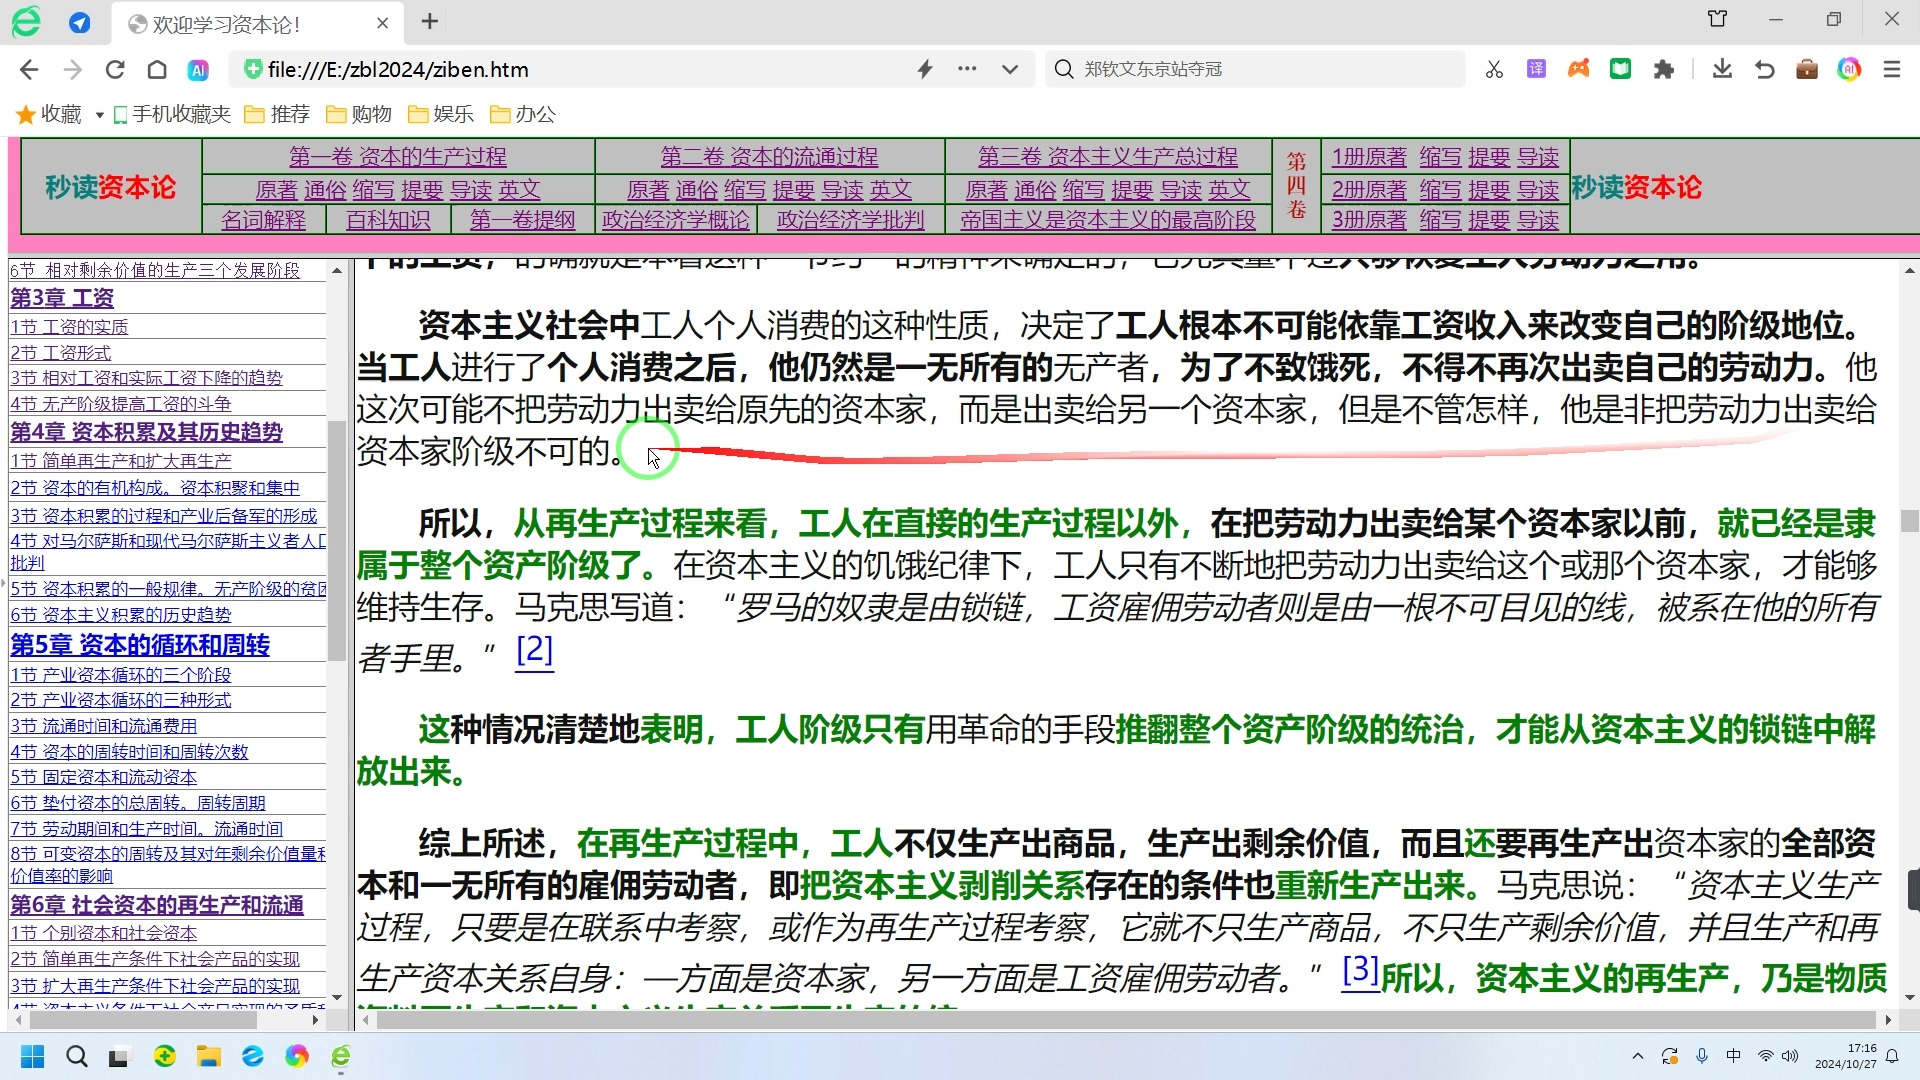Open sidebar chapter 第4章 资本积累及其历史趋势

[x=146, y=432]
